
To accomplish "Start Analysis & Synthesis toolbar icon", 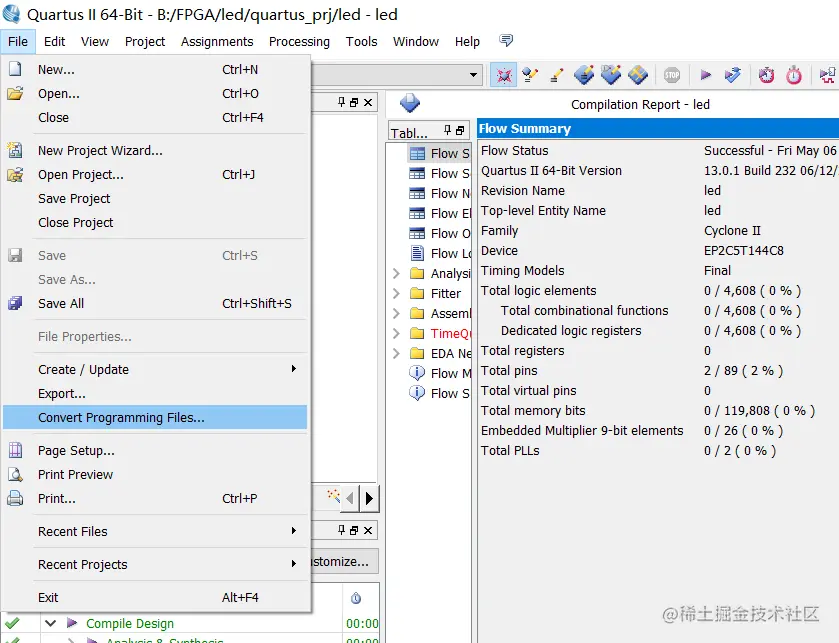I will pyautogui.click(x=733, y=75).
